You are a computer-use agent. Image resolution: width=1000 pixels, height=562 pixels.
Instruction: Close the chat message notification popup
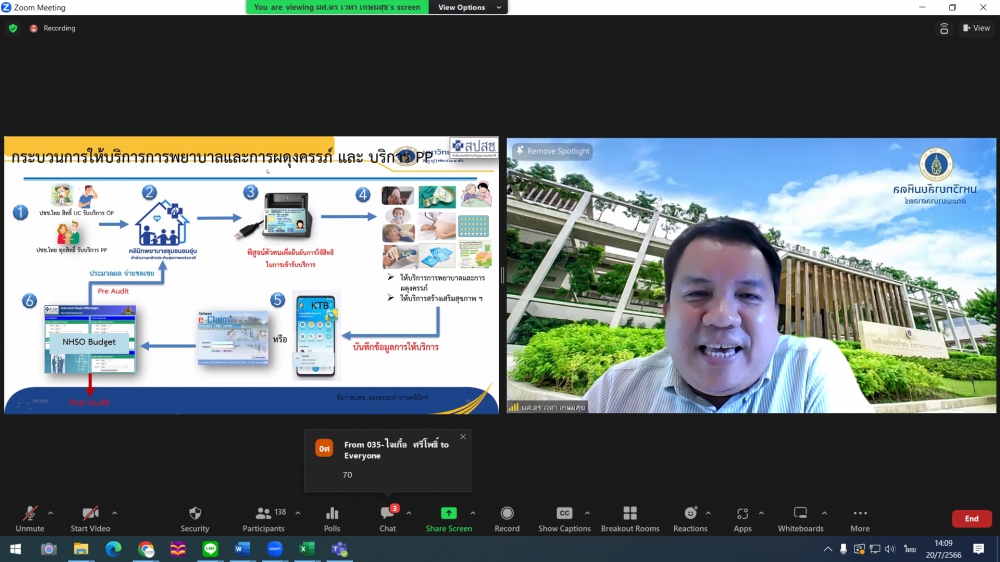coord(463,437)
